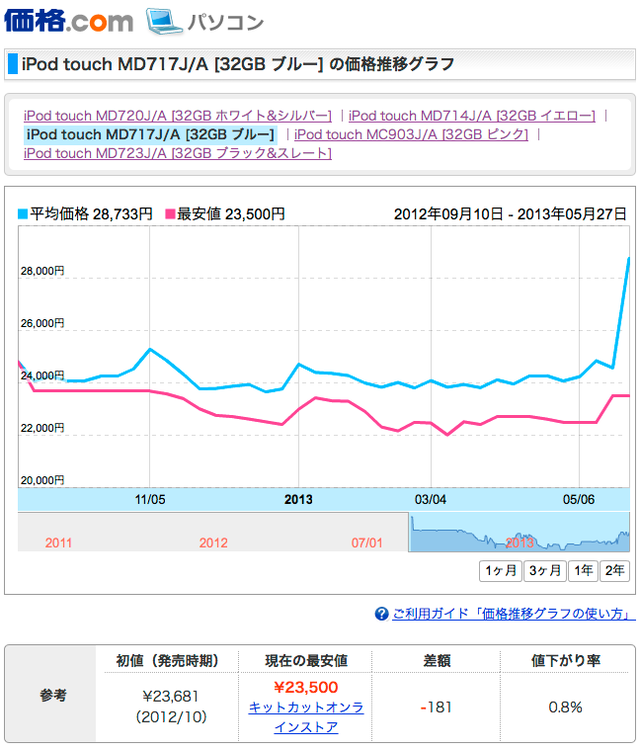Click the 28,000円 axis label

tap(42, 271)
